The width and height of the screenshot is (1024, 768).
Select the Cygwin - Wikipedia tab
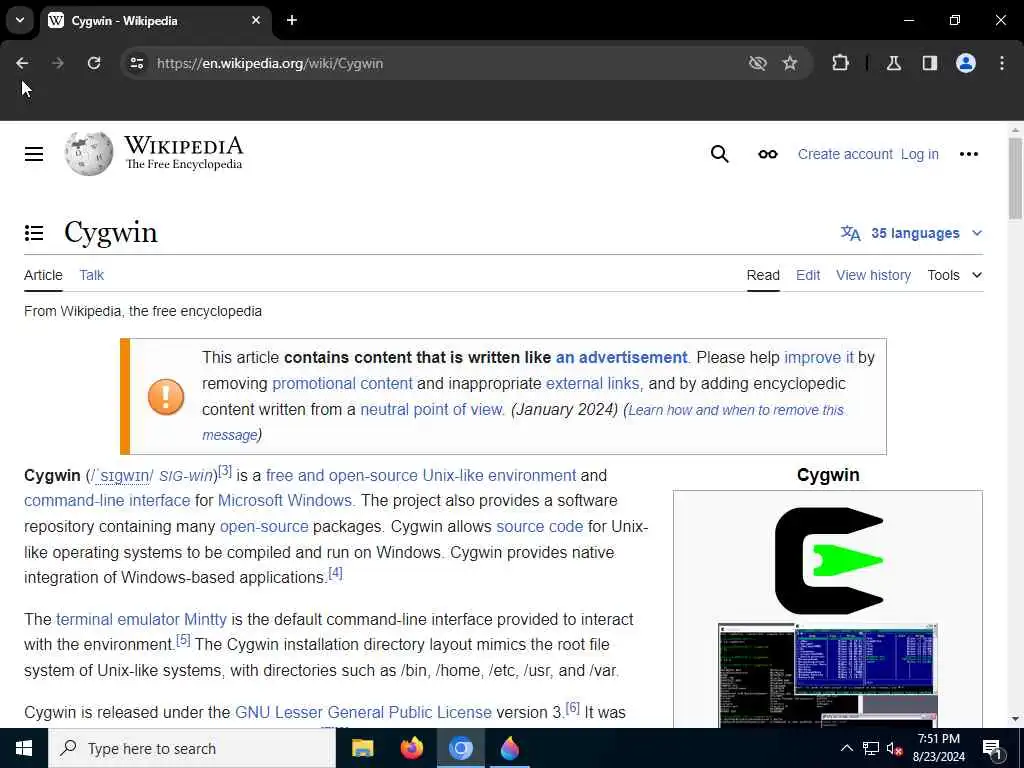pyautogui.click(x=157, y=20)
